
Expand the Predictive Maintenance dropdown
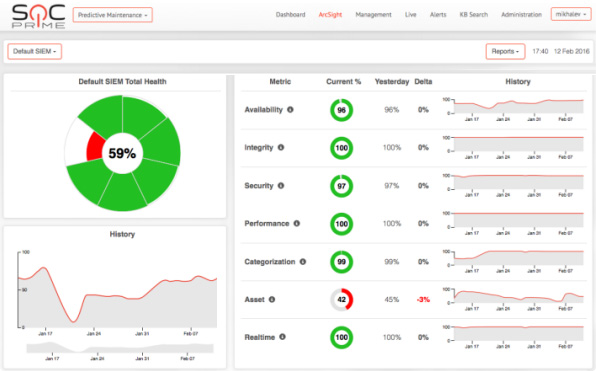click(x=113, y=15)
